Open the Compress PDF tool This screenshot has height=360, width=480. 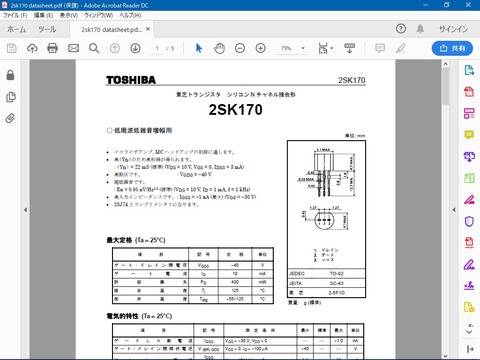pyautogui.click(x=469, y=242)
